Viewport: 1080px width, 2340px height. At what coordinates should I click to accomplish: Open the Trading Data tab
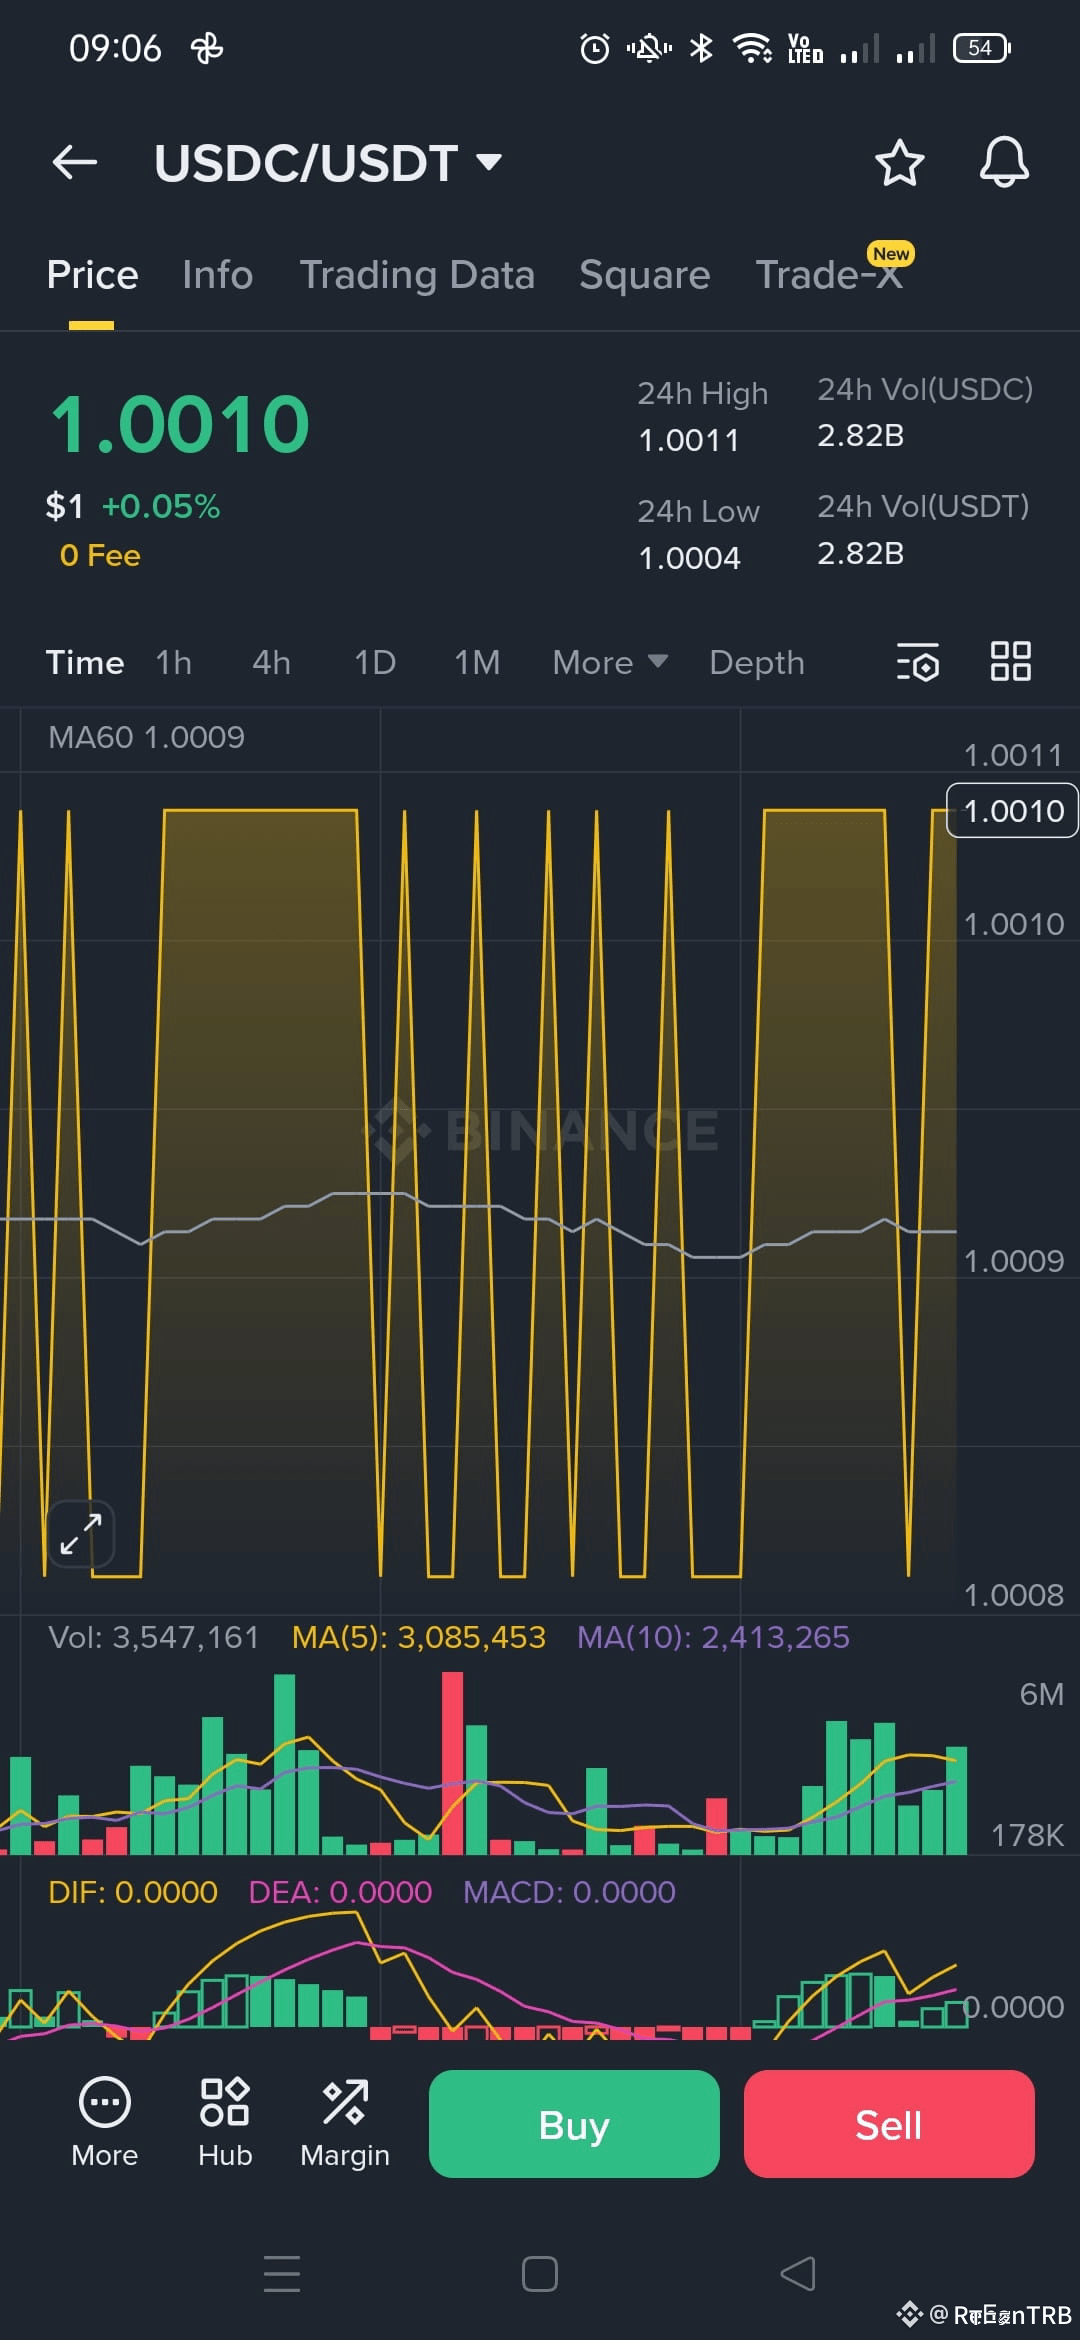click(x=417, y=275)
